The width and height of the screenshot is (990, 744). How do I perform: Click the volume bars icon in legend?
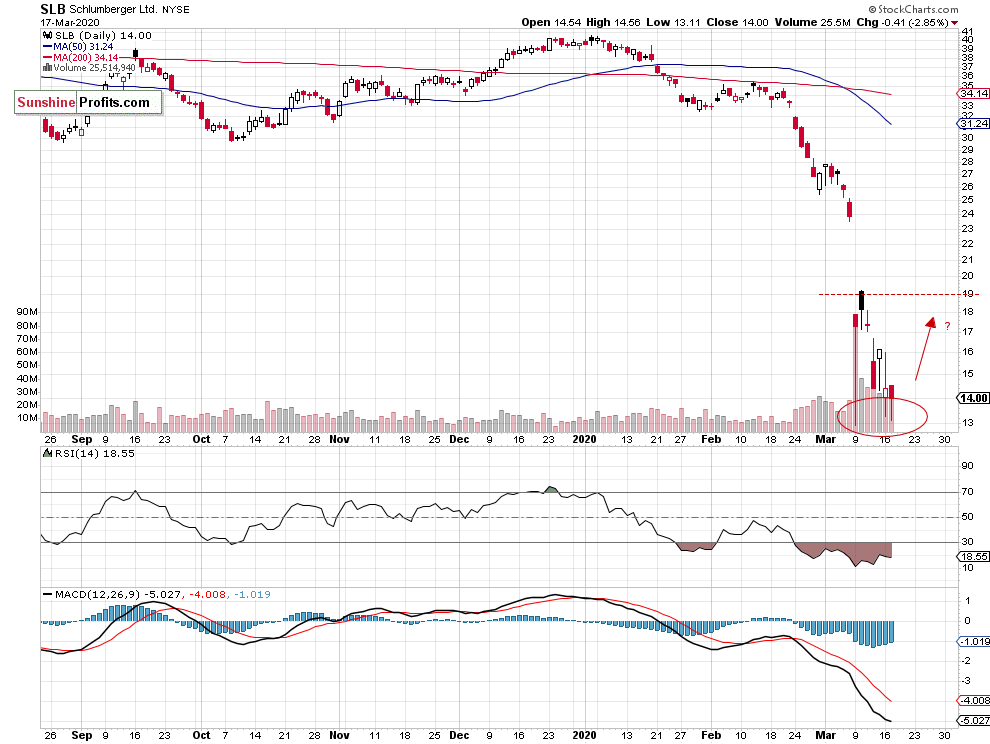pos(47,68)
